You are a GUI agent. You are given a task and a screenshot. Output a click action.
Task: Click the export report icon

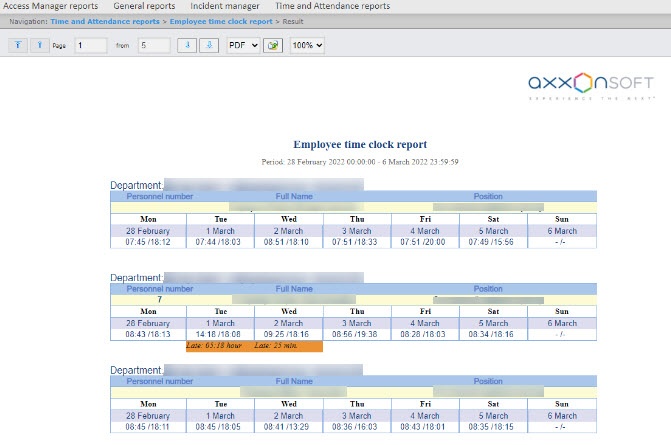click(273, 46)
